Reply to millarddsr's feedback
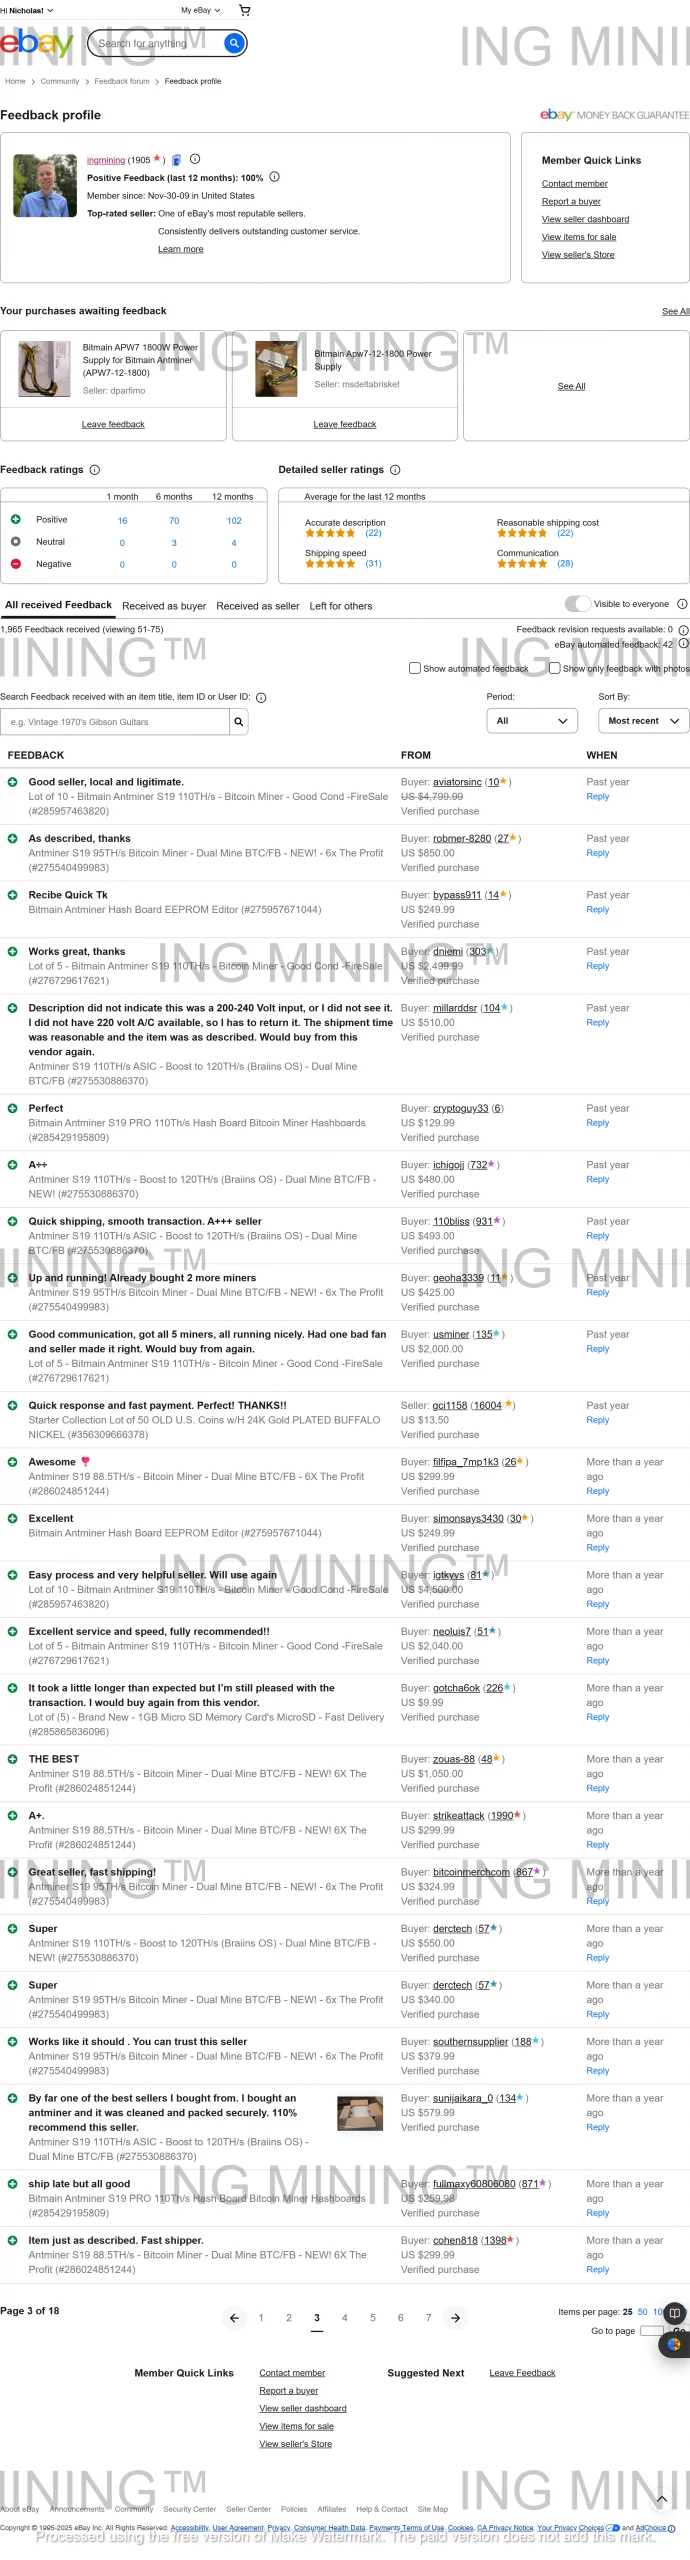This screenshot has width=690, height=2560. tap(598, 1023)
